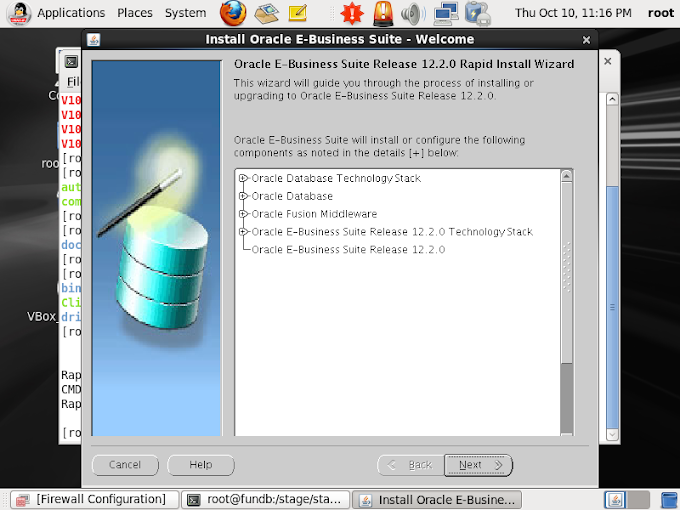Click the Back button

(411, 465)
